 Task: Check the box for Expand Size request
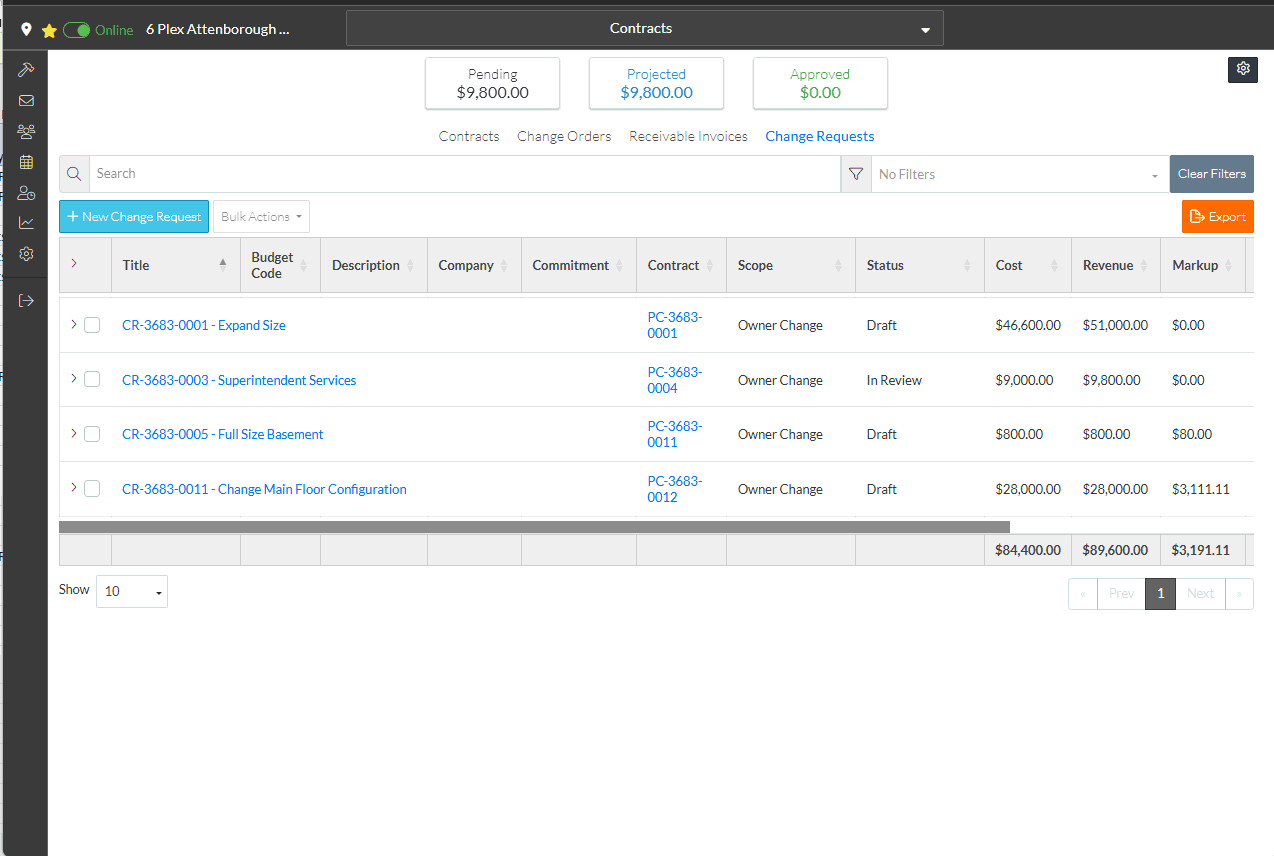tap(92, 325)
